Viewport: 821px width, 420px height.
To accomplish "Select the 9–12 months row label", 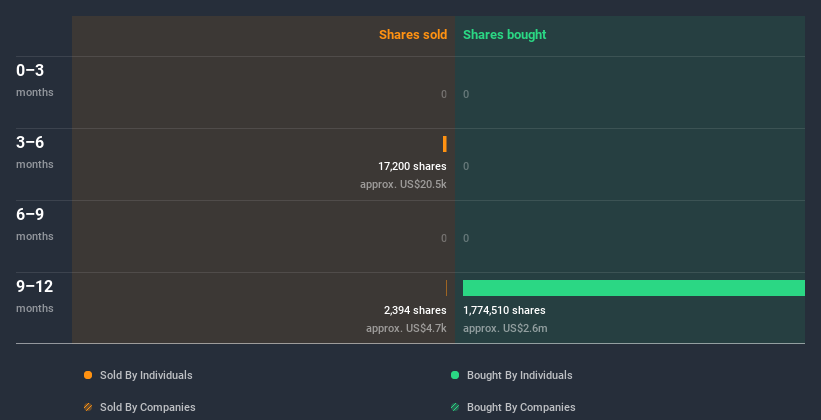I will pyautogui.click(x=35, y=296).
